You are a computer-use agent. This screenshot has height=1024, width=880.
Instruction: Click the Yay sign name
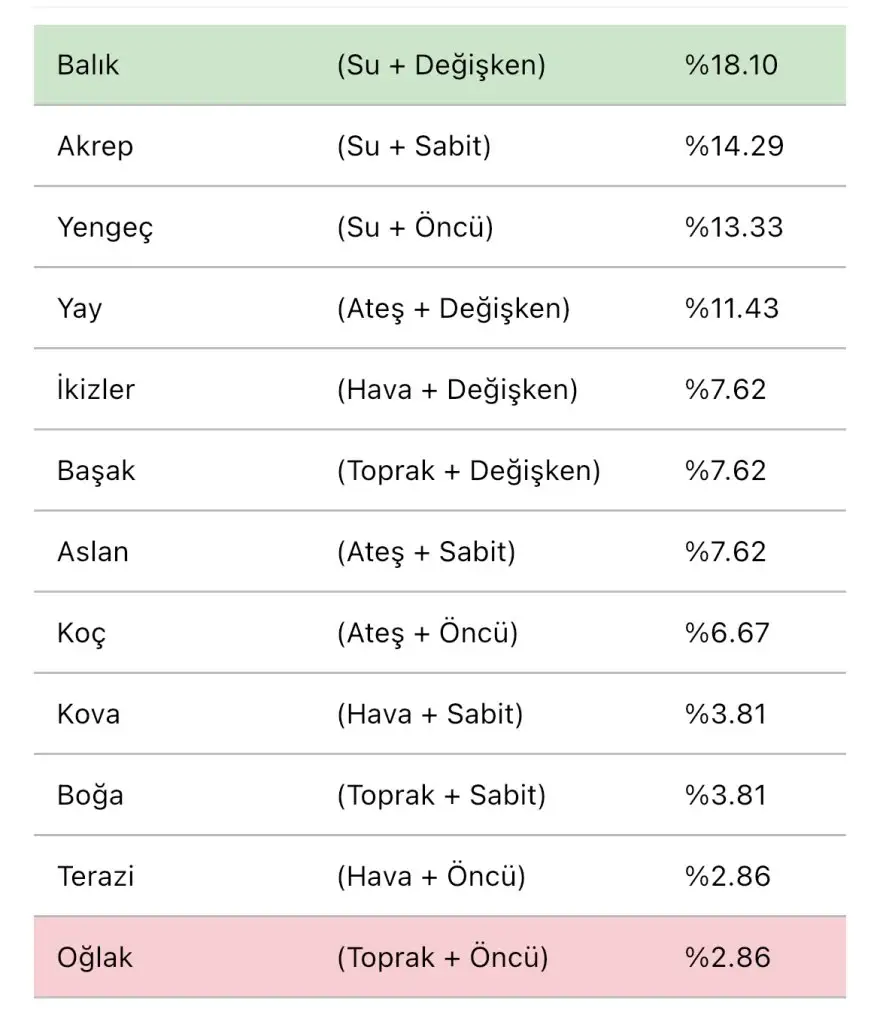[x=79, y=309]
